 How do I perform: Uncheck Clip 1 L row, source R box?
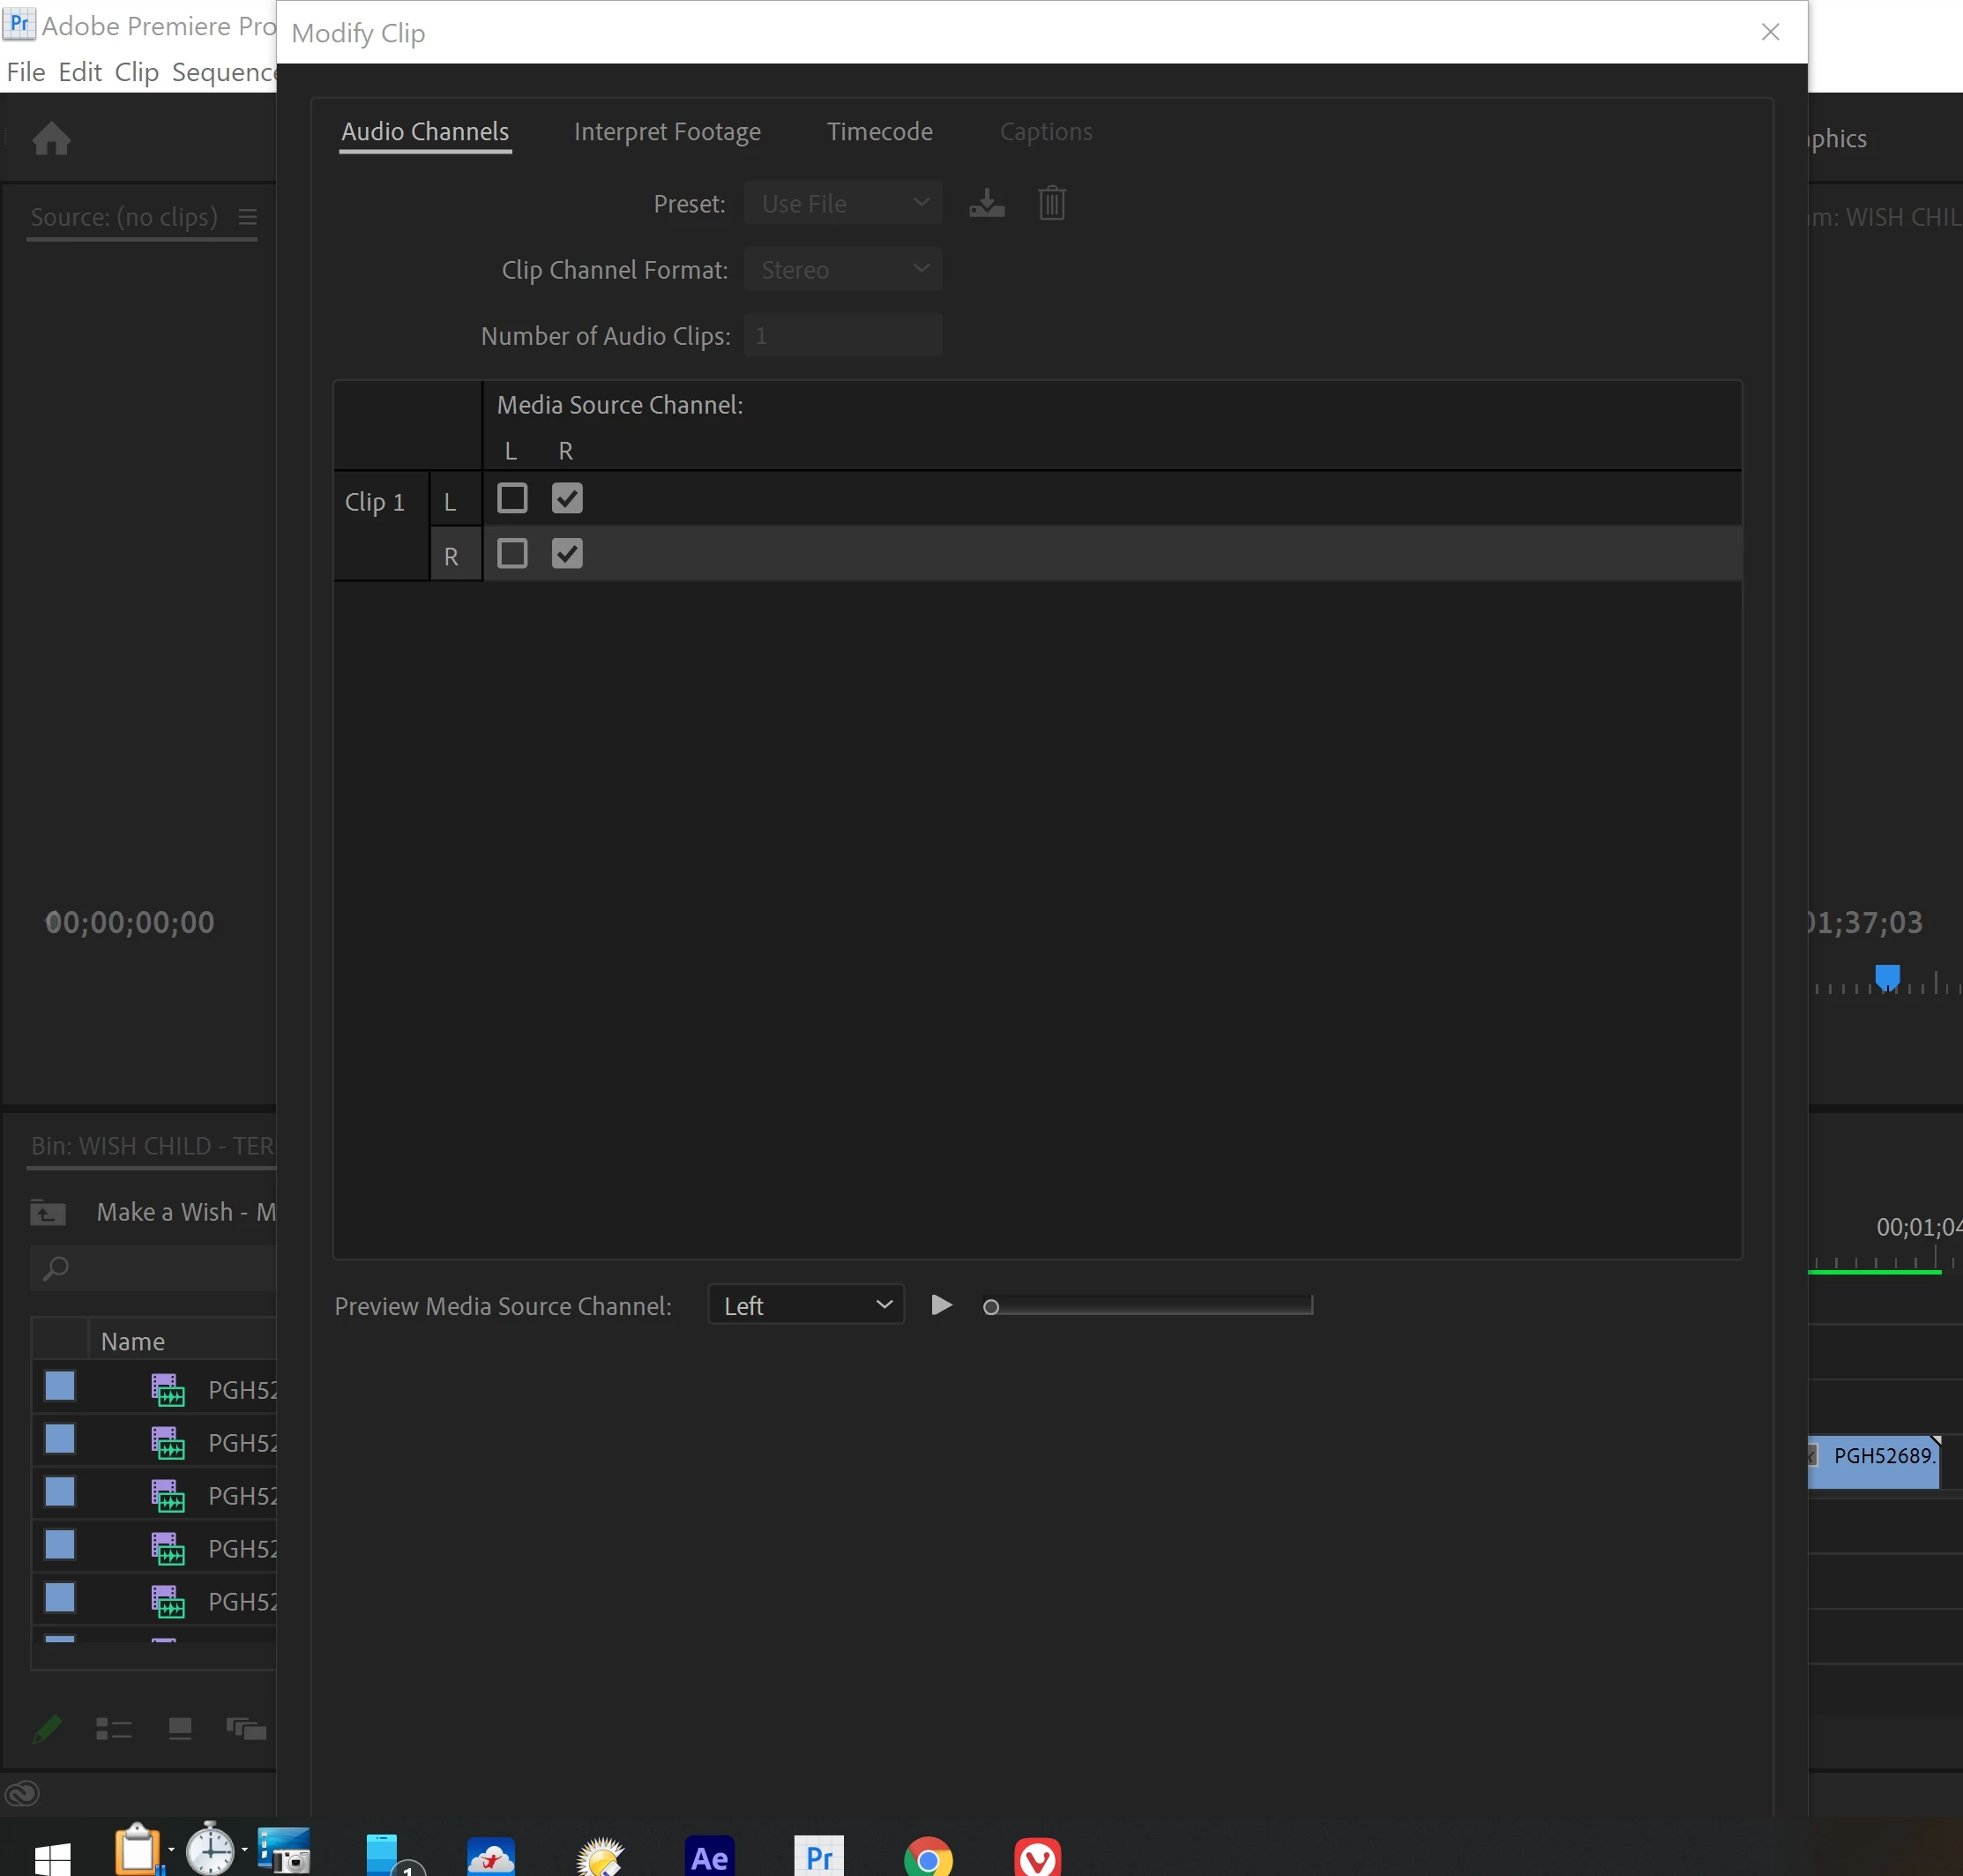pos(567,498)
